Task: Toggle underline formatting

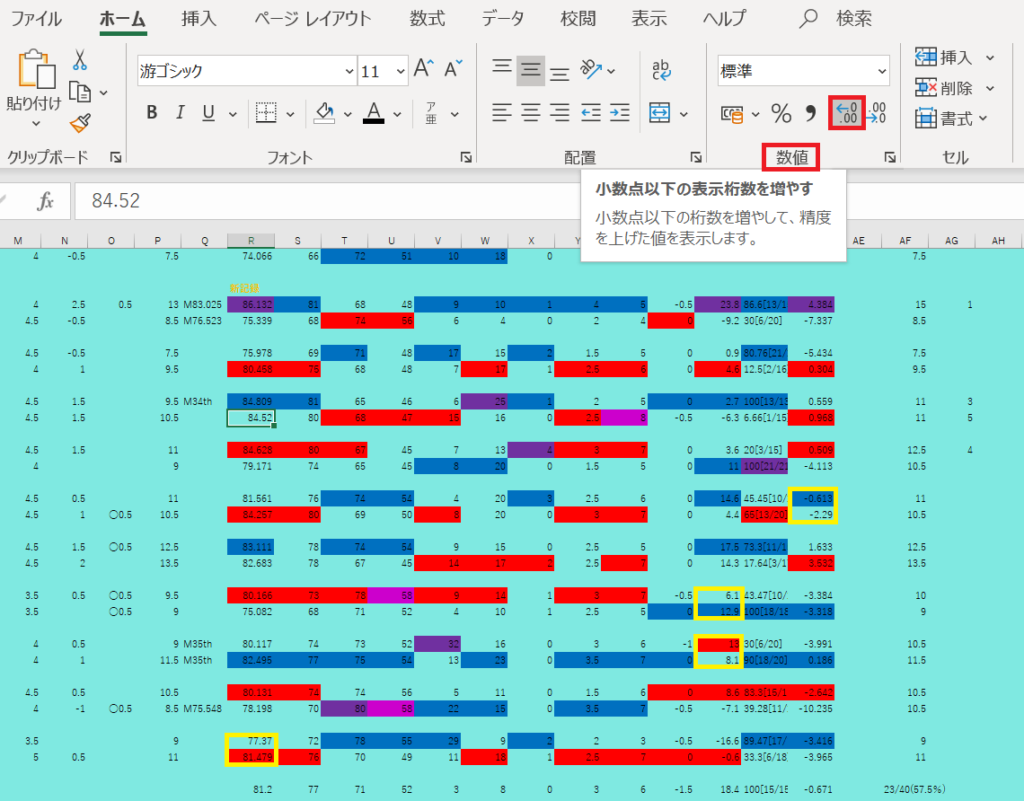Action: click(208, 113)
